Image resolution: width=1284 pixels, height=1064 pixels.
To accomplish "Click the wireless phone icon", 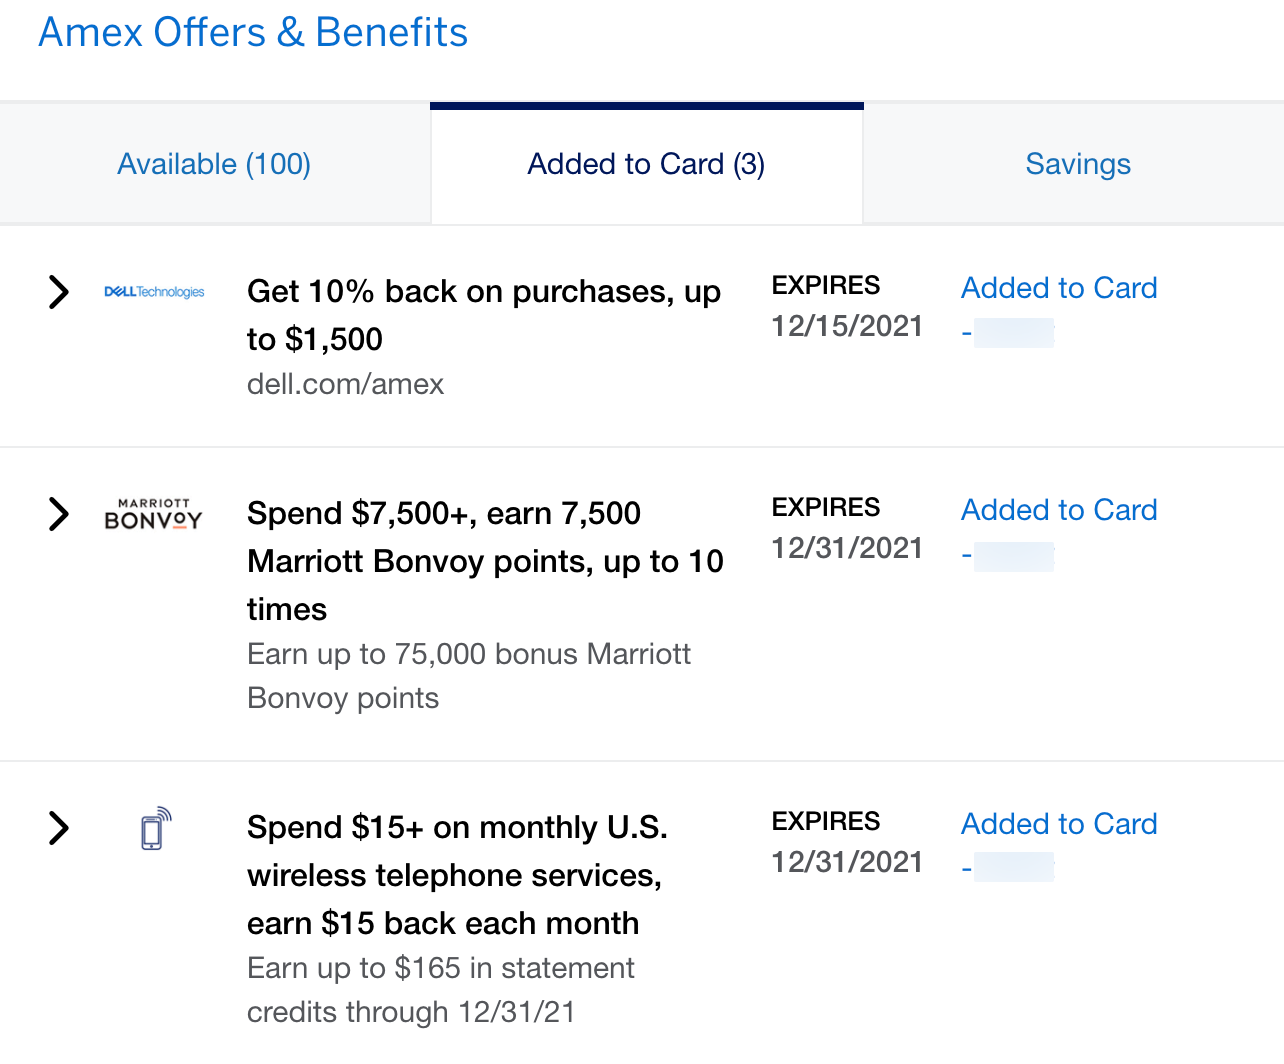I will click(x=155, y=829).
